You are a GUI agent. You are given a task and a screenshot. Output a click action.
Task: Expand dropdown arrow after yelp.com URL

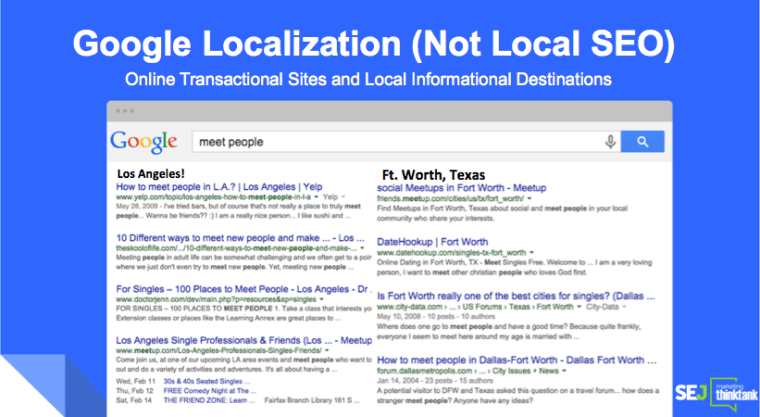317,197
